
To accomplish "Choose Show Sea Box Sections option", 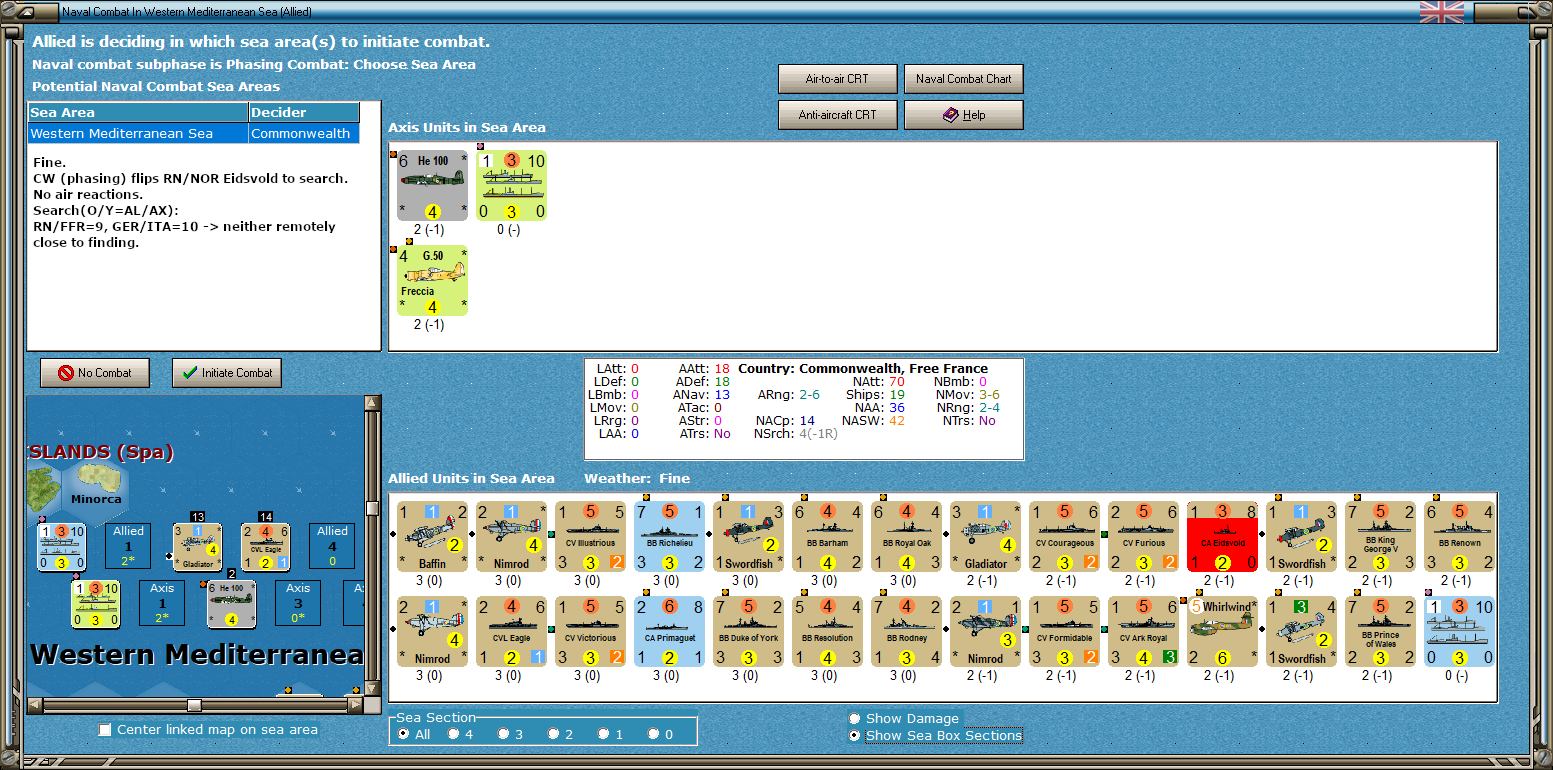I will [x=935, y=736].
